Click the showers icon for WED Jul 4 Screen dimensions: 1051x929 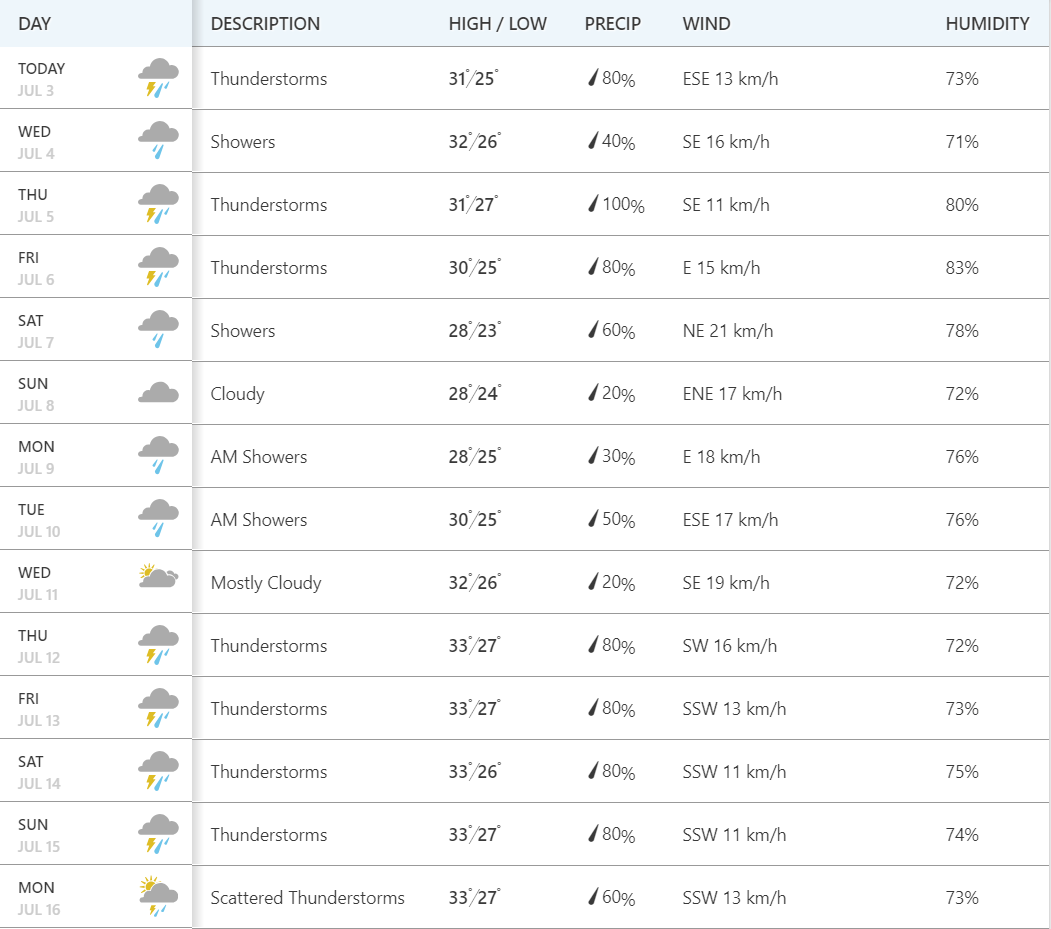tap(158, 141)
